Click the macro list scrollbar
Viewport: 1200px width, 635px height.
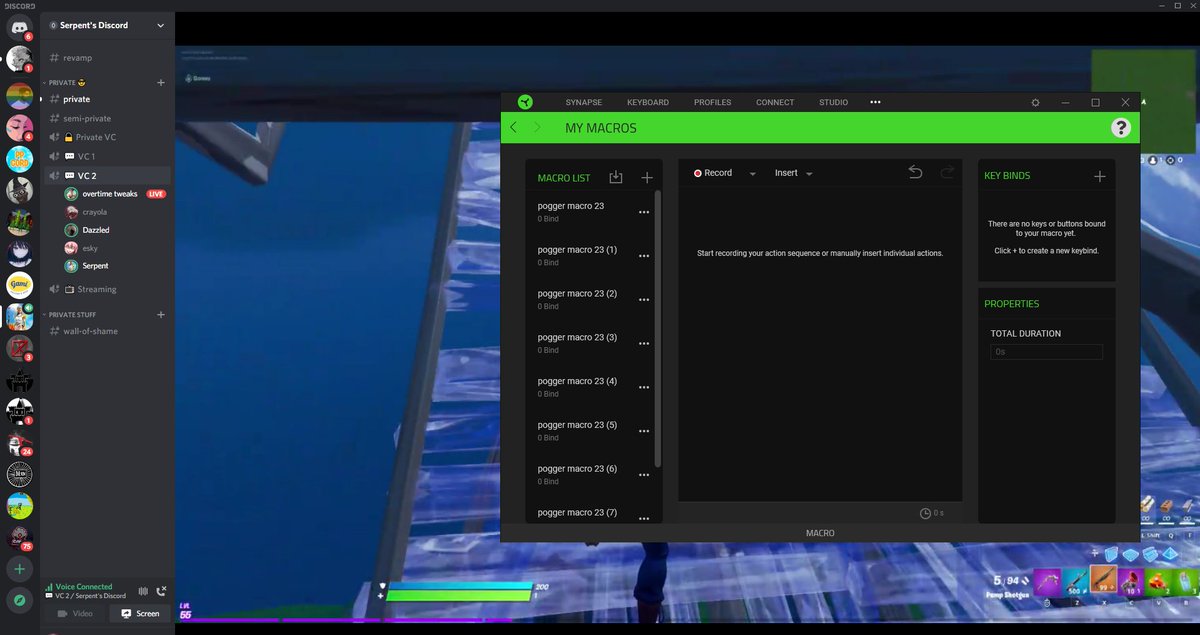click(x=657, y=330)
